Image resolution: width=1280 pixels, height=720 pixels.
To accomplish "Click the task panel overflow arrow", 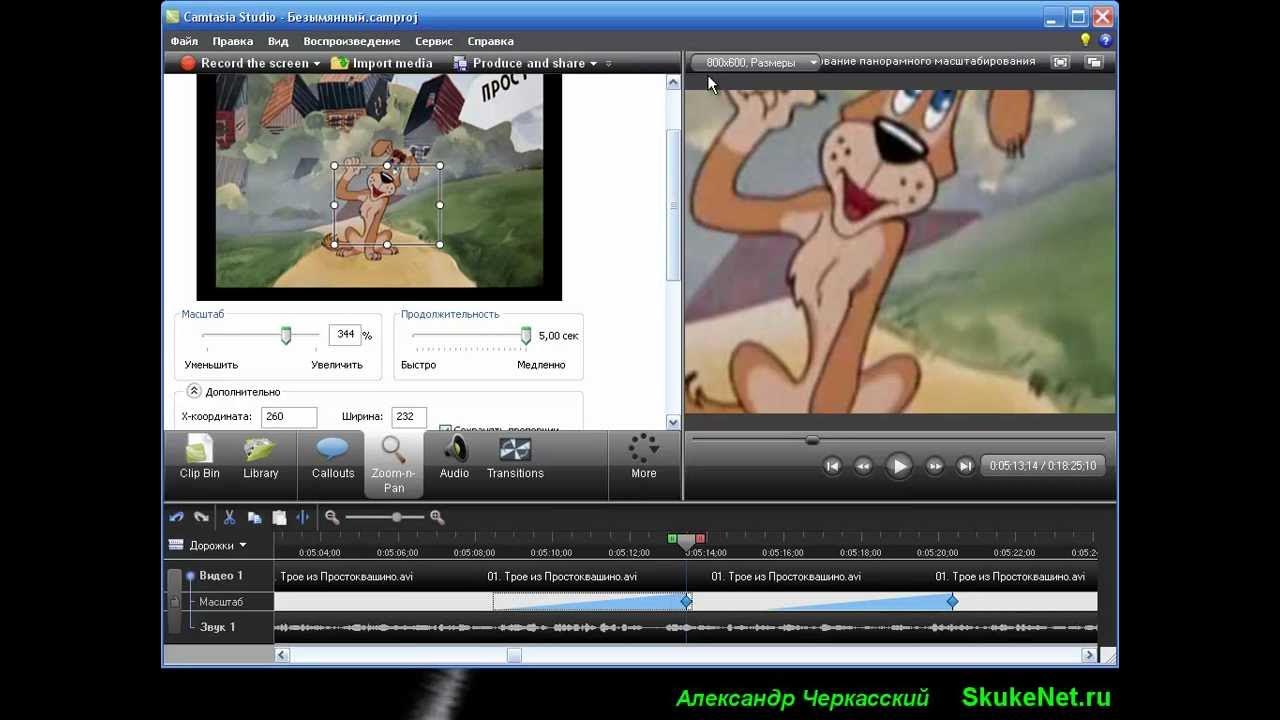I will [608, 63].
